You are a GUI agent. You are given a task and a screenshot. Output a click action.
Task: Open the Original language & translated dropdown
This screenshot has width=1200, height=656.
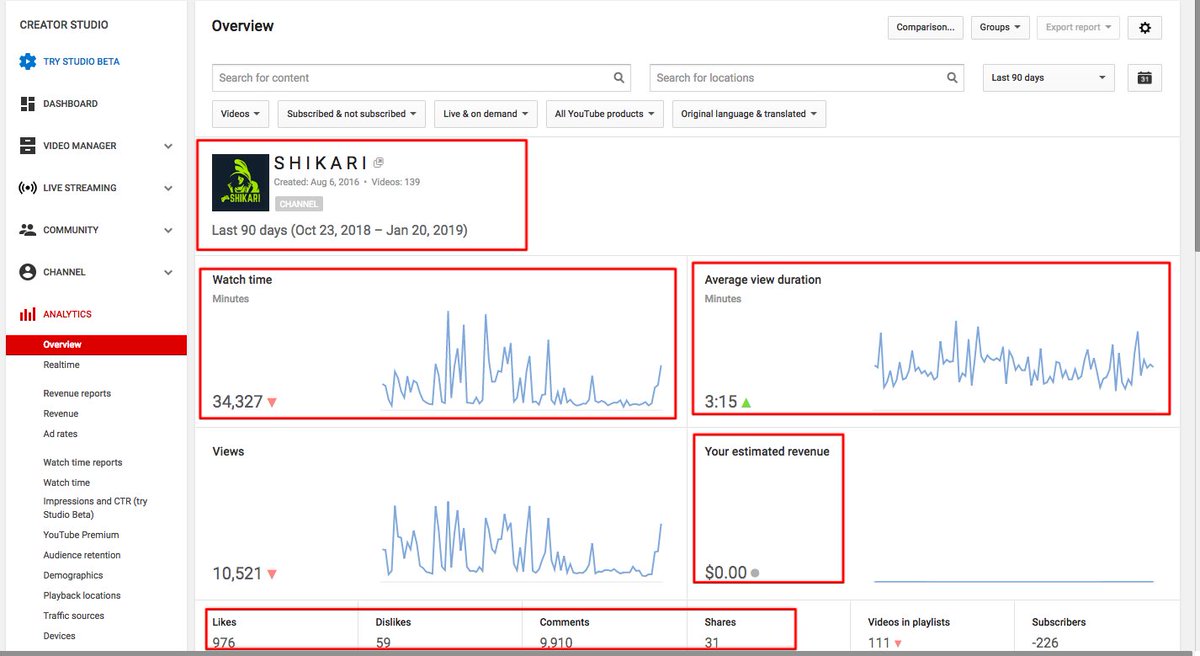tap(749, 114)
